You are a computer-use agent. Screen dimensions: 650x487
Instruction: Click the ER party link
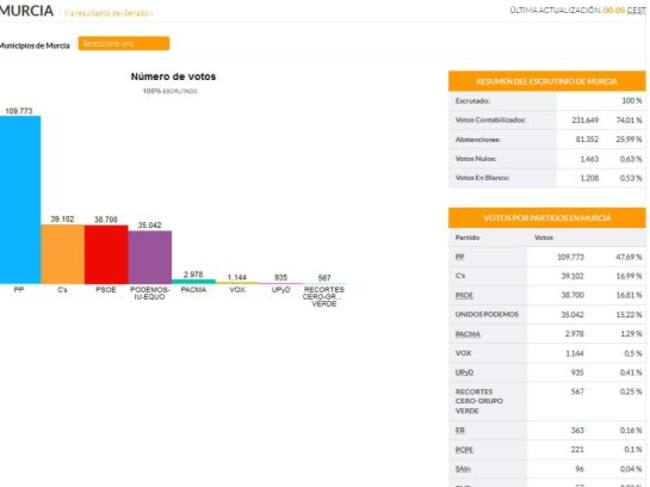pos(459,429)
